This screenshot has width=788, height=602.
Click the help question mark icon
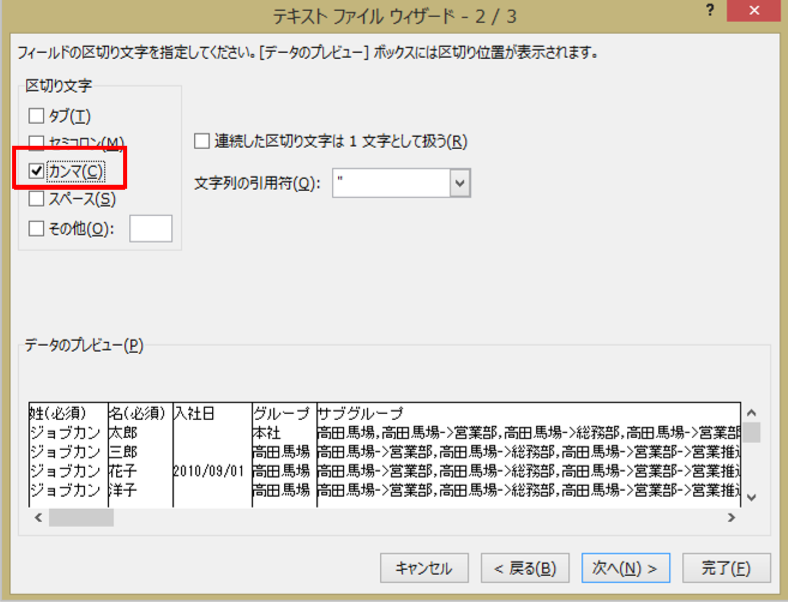[x=709, y=11]
